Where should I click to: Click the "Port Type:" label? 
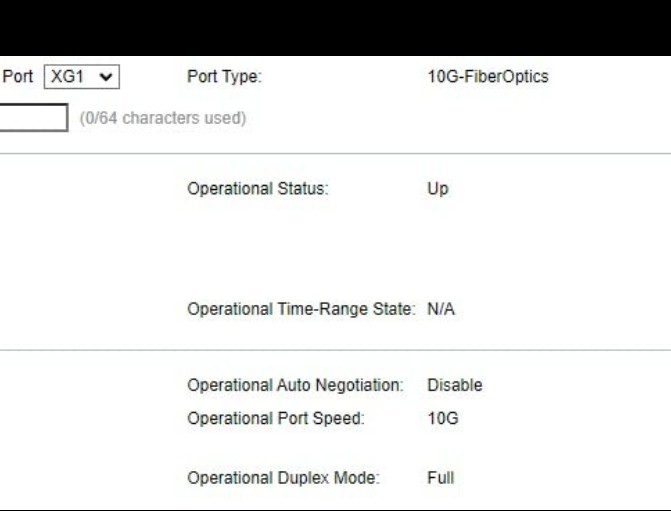pos(224,77)
